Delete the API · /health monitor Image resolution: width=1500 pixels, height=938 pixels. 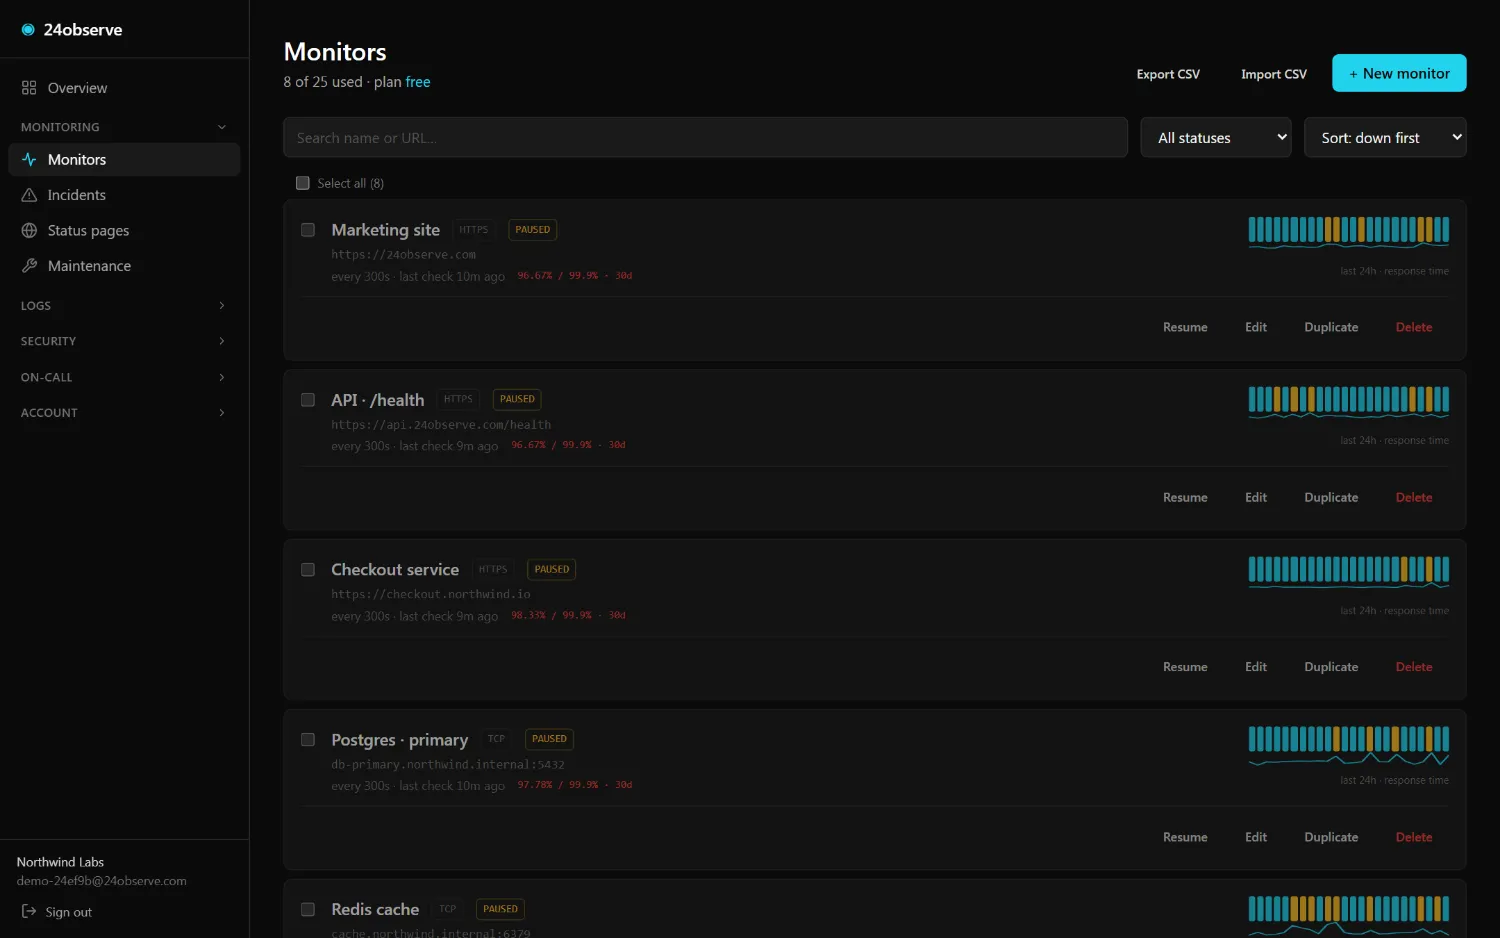1414,497
